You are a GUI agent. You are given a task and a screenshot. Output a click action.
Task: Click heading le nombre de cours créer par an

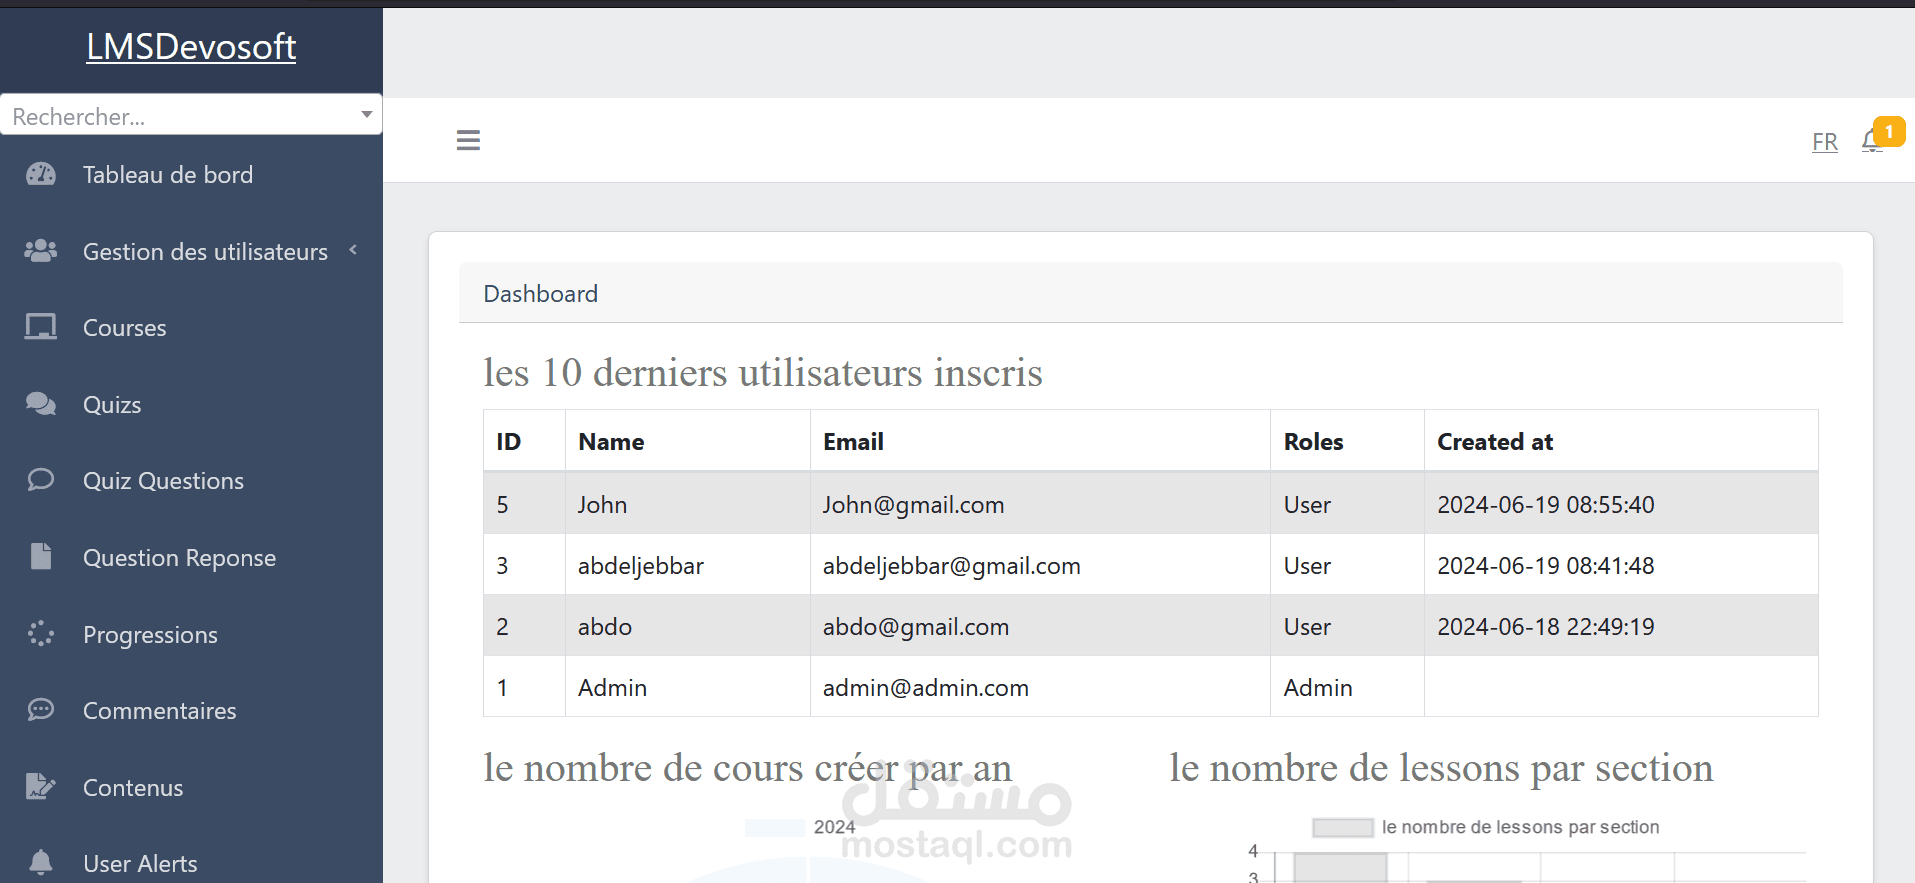(747, 768)
